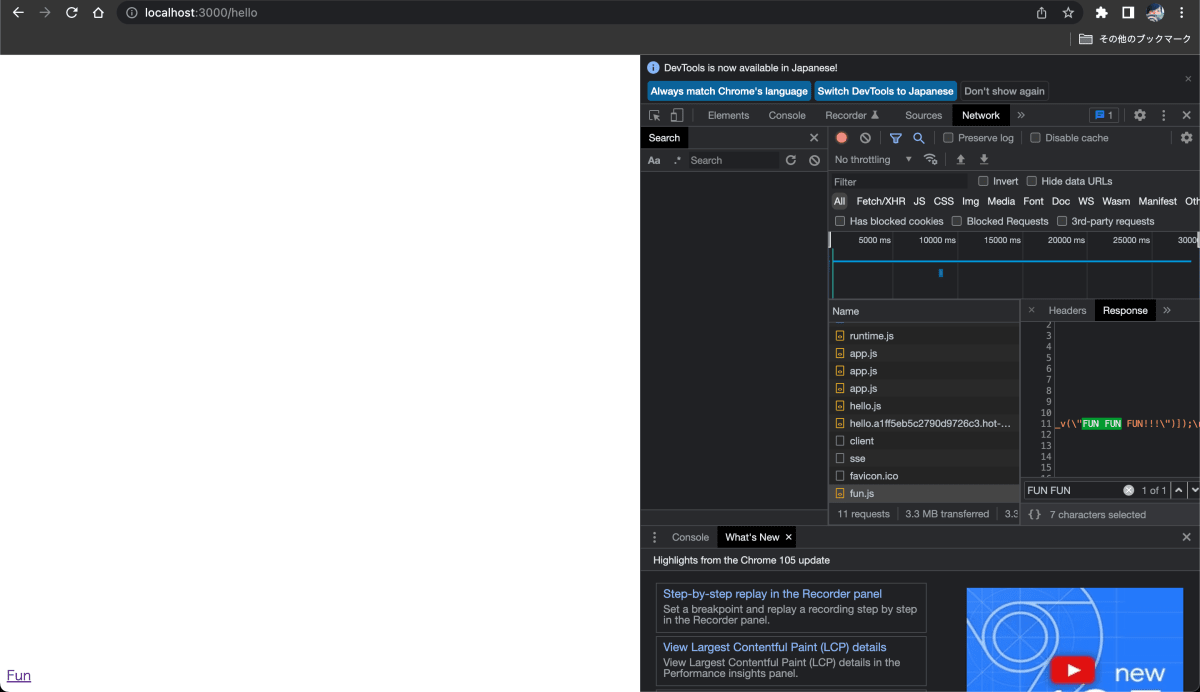Open the DevTools three-dot customize menu
Screen dimensions: 1200x692
(x=1163, y=115)
